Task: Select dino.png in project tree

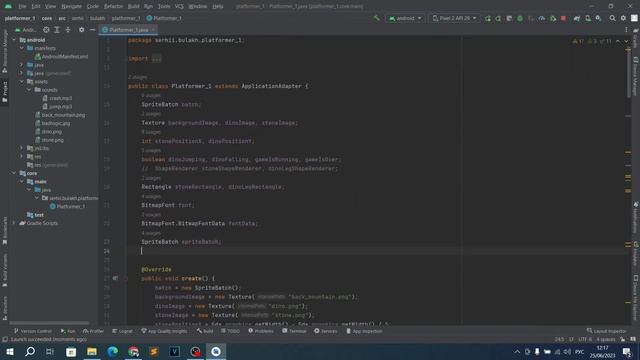Action: pyautogui.click(x=48, y=132)
